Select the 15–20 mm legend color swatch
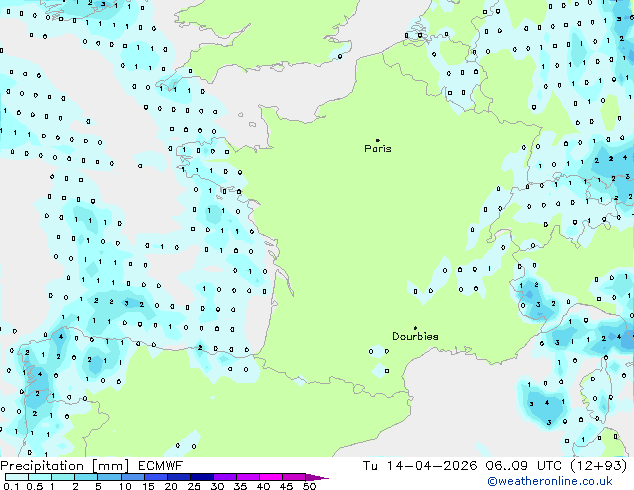The image size is (634, 490). coord(156,477)
